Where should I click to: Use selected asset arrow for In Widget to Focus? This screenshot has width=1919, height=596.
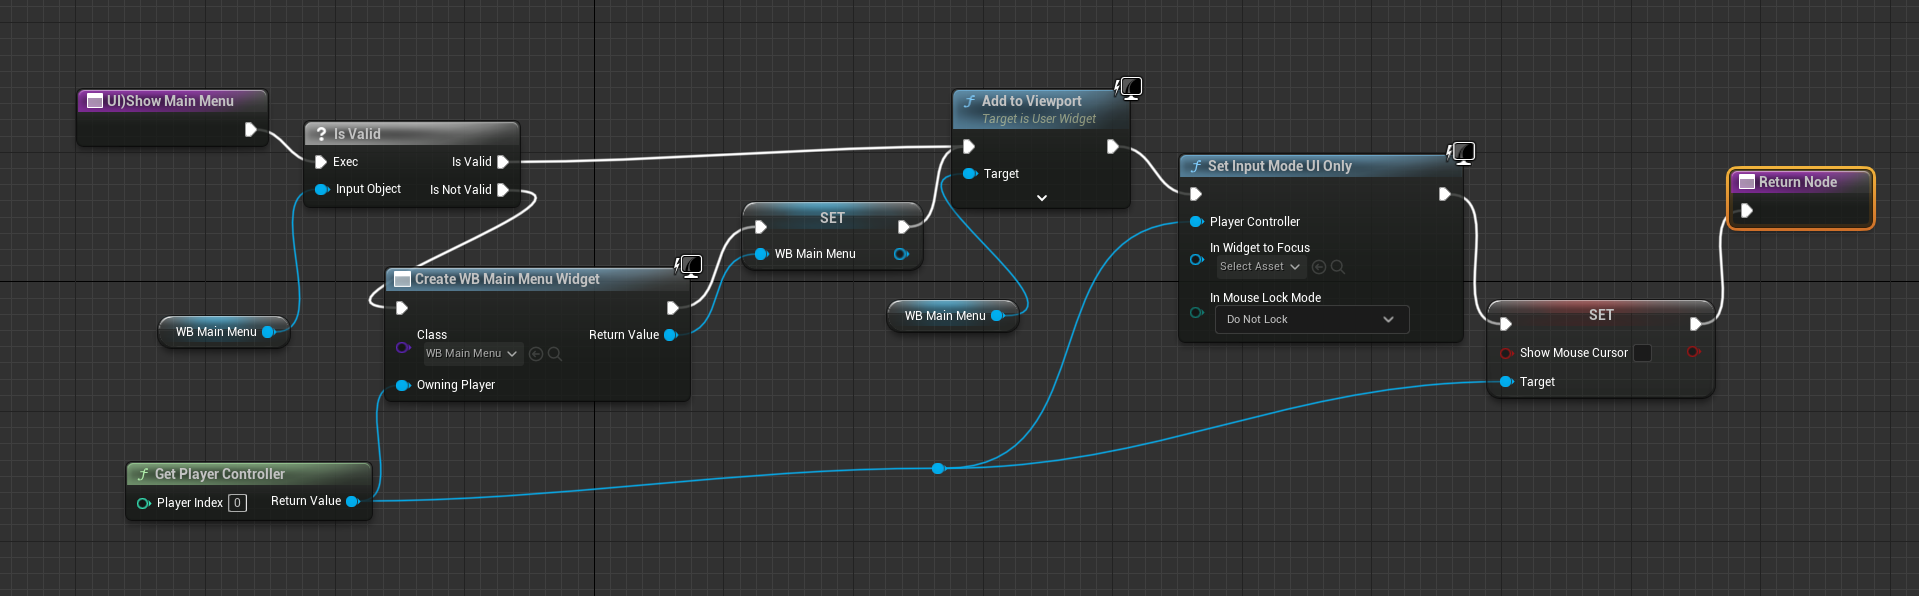1319,267
